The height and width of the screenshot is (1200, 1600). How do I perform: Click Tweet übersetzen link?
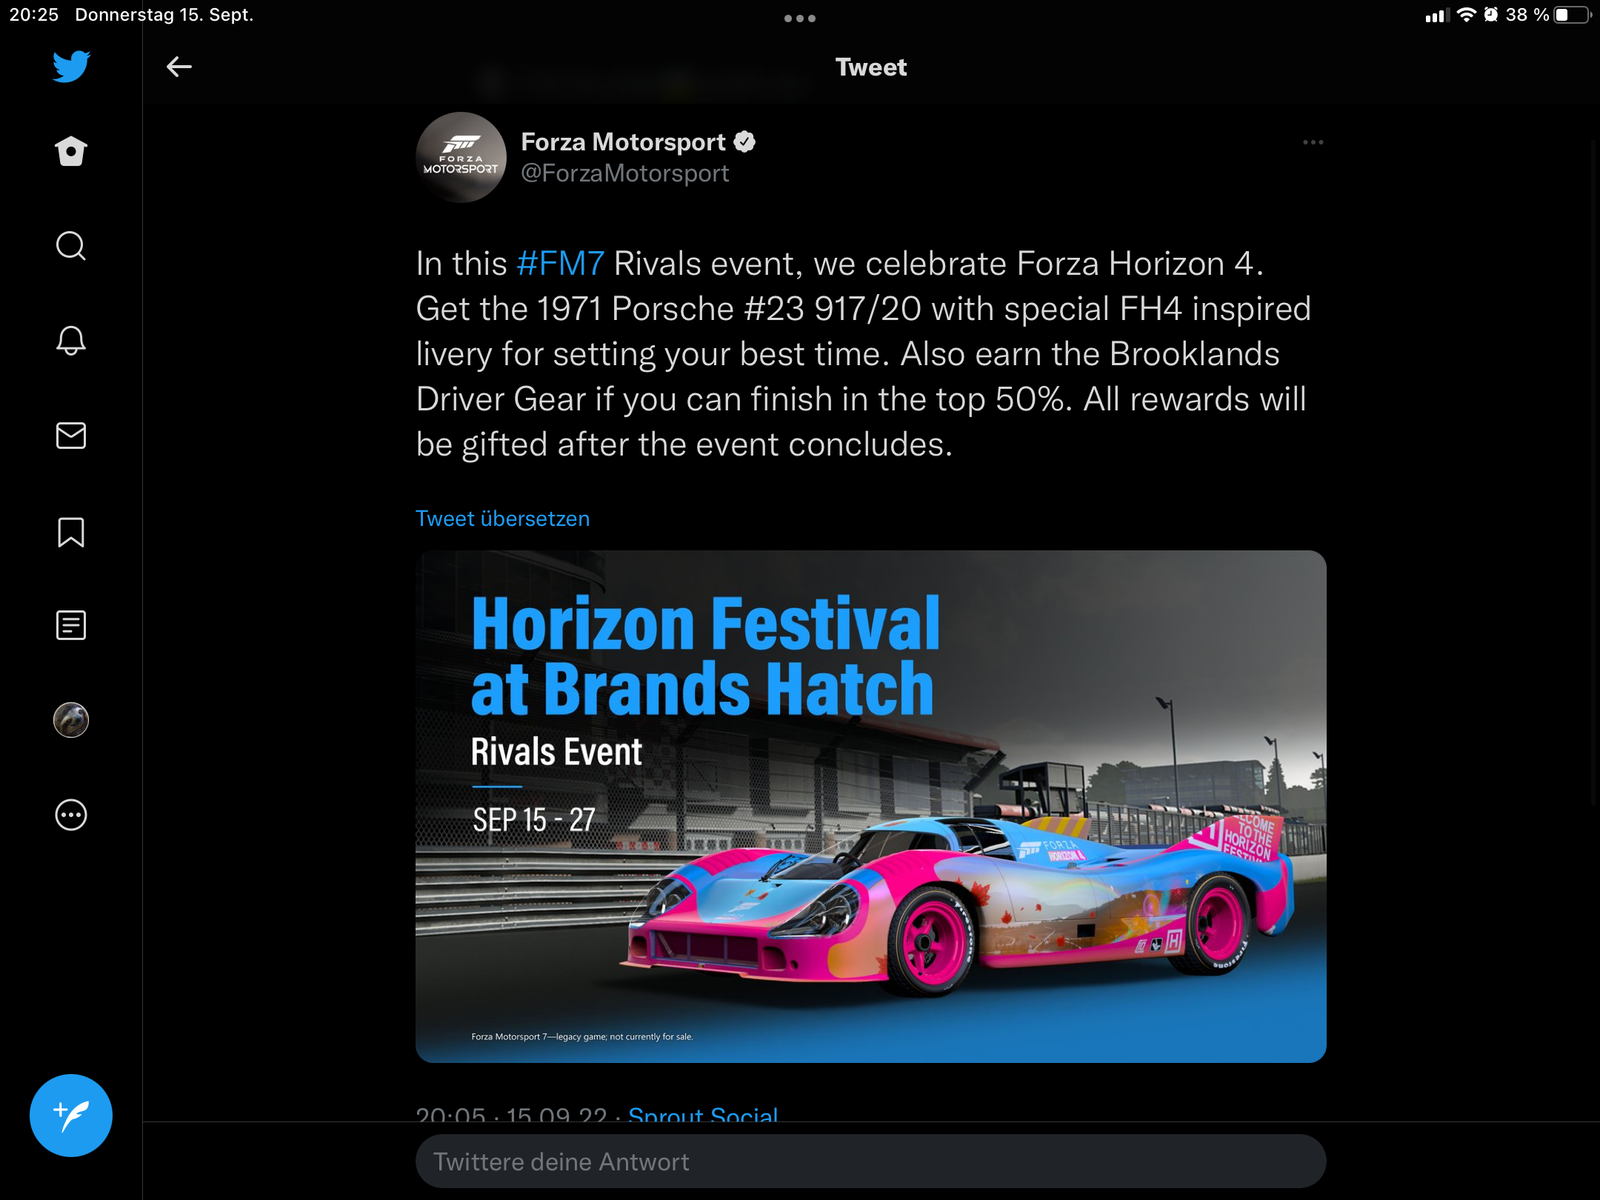[x=503, y=519]
